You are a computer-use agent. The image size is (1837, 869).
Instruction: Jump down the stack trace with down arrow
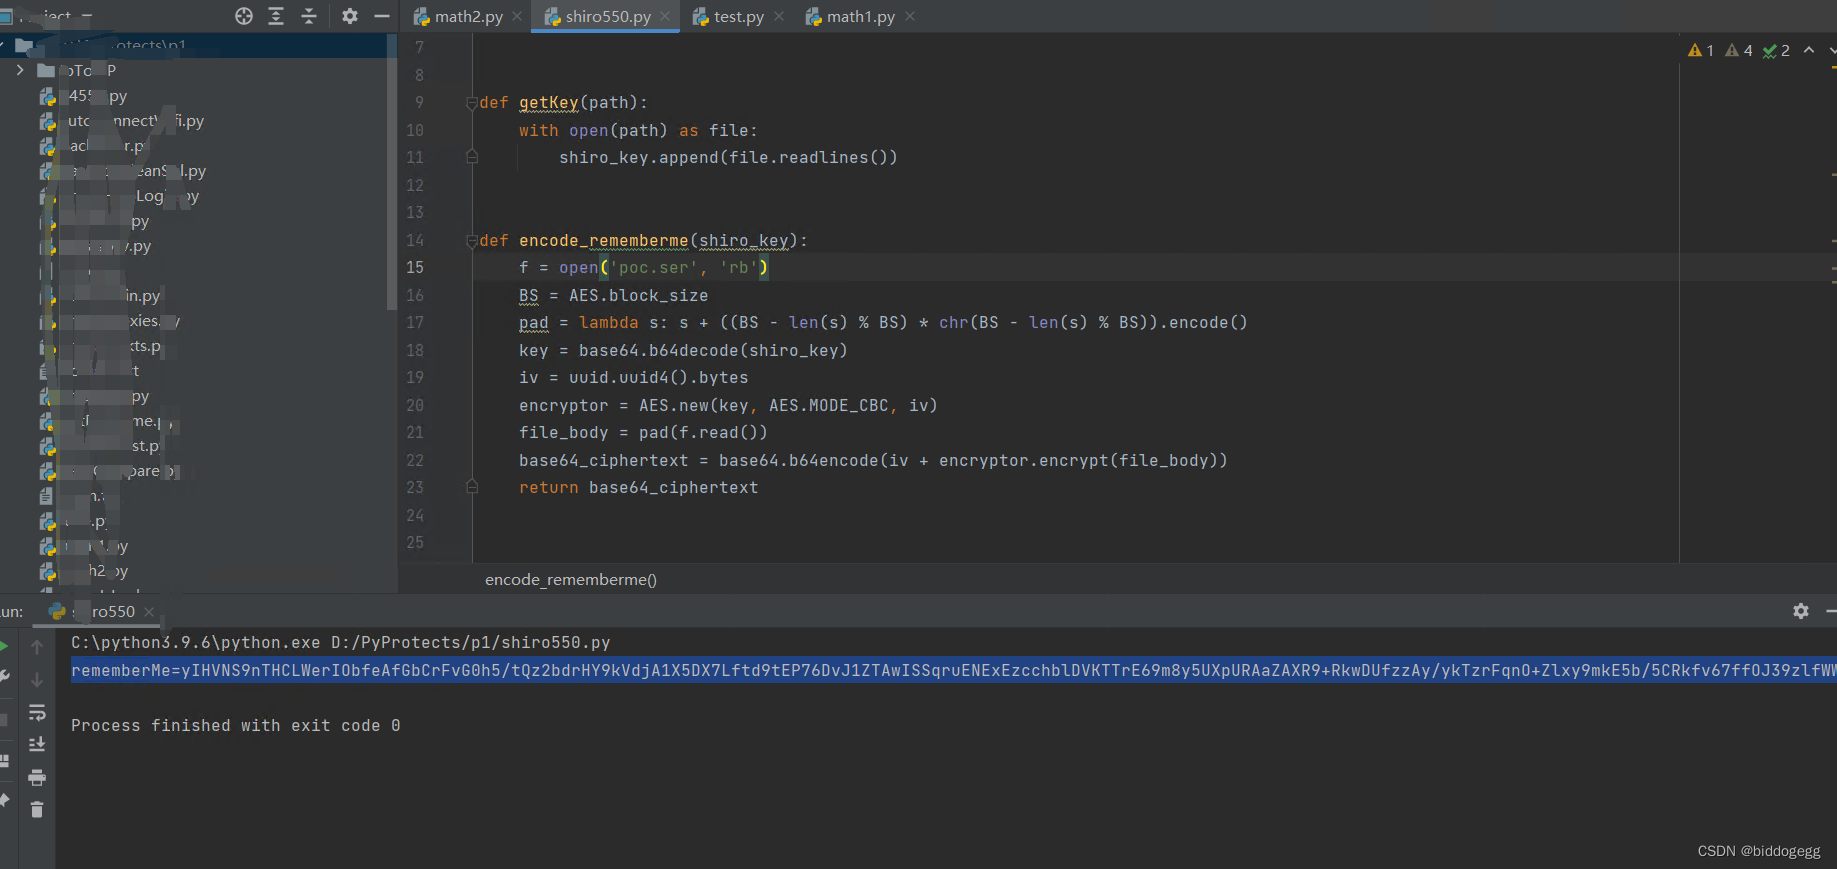click(x=37, y=680)
